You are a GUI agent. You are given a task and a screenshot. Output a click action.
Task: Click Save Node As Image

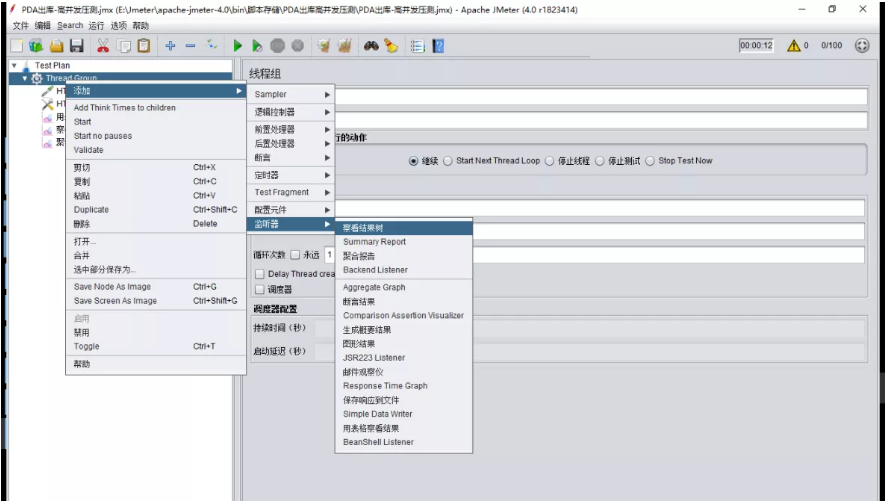(x=156, y=287)
